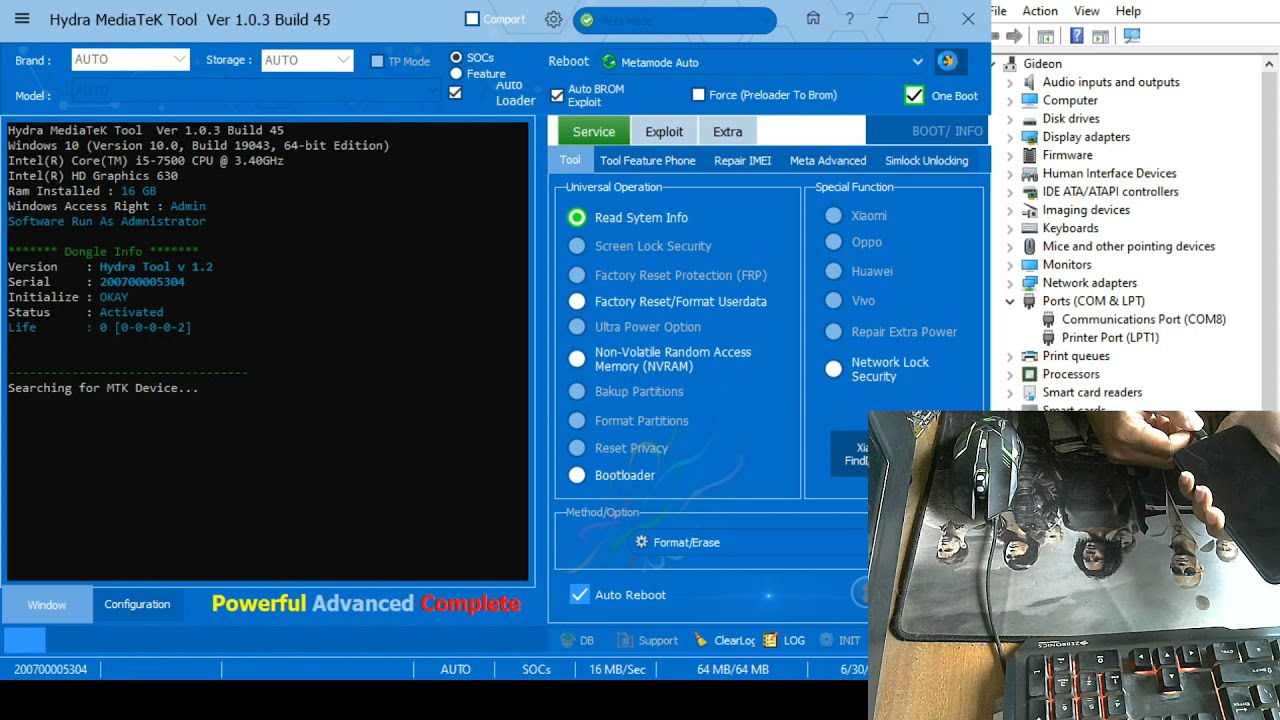Open the hamburger menu in Hydra Tool
The height and width of the screenshot is (720, 1280).
22,19
